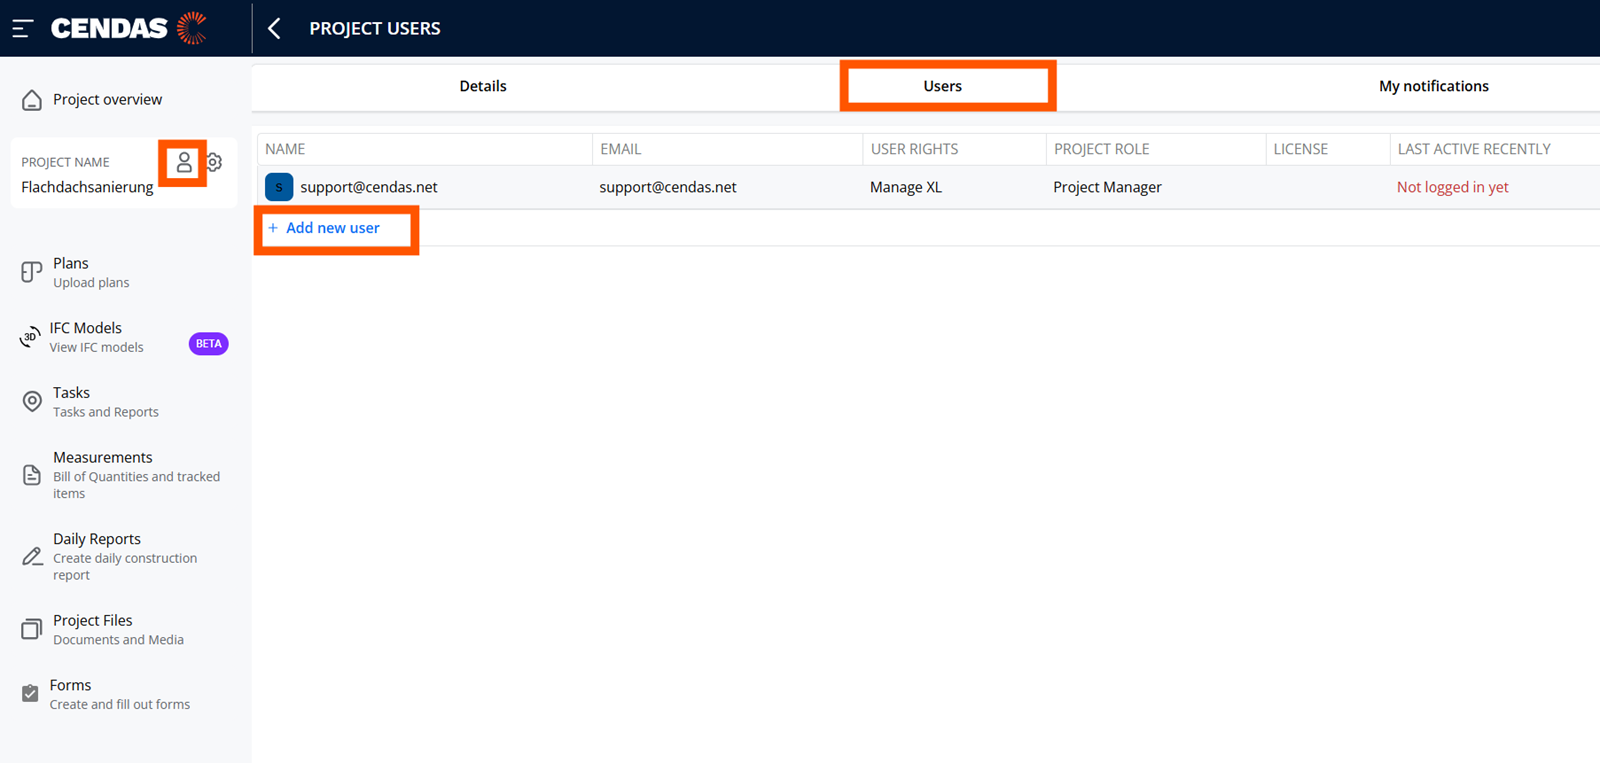Click the Tasks location pin icon
Screen dimensions: 1600x763
tap(32, 402)
